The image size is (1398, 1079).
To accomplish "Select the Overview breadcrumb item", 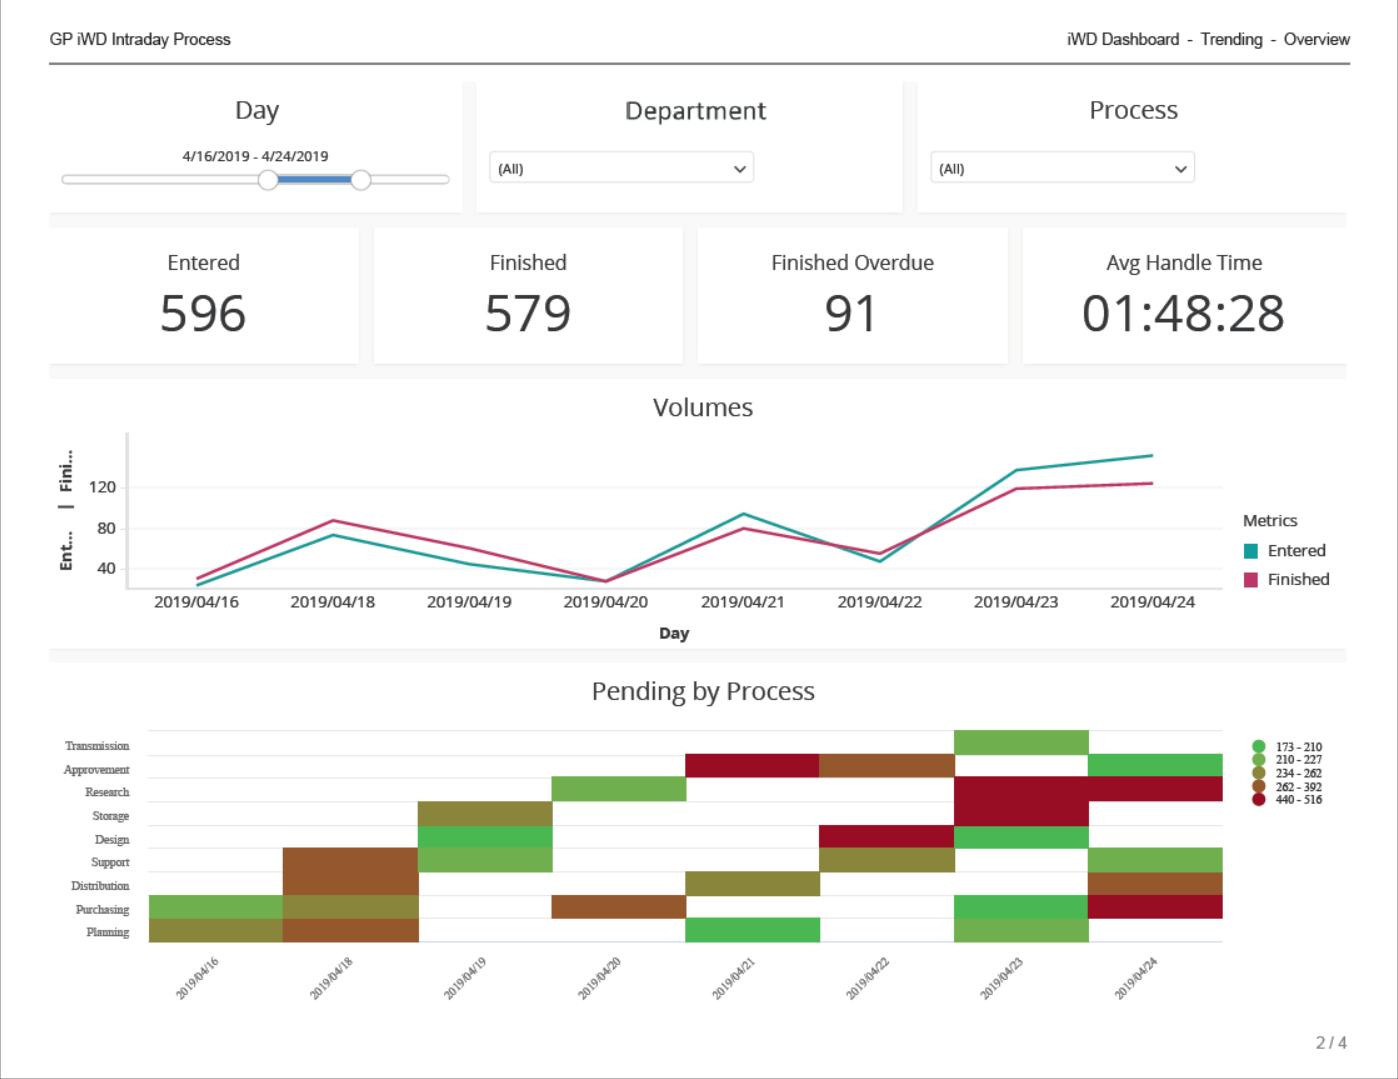I will (x=1316, y=39).
